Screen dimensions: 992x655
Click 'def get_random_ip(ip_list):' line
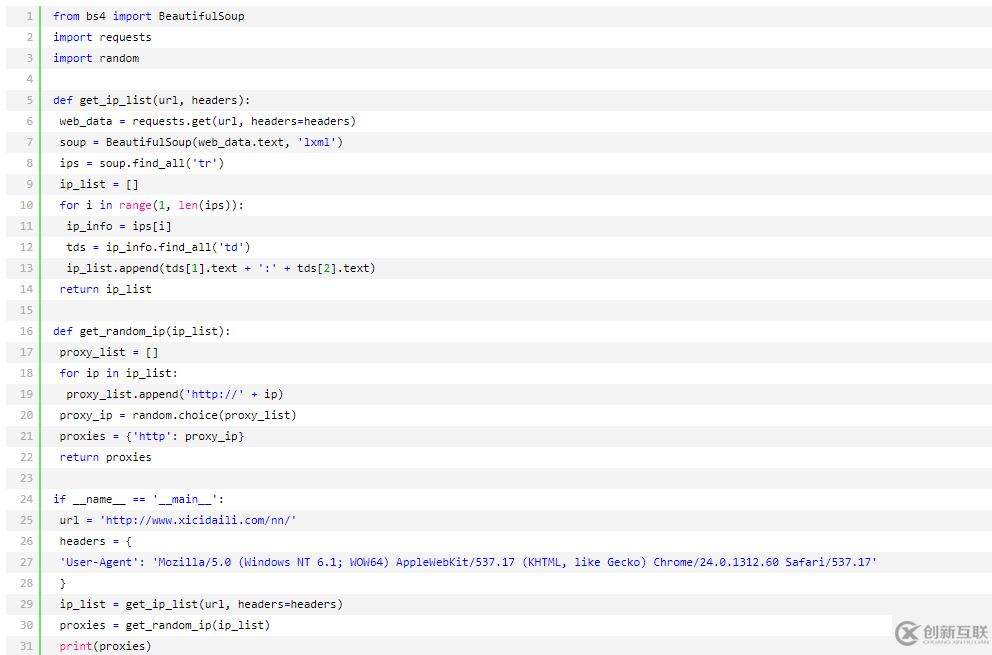142,331
